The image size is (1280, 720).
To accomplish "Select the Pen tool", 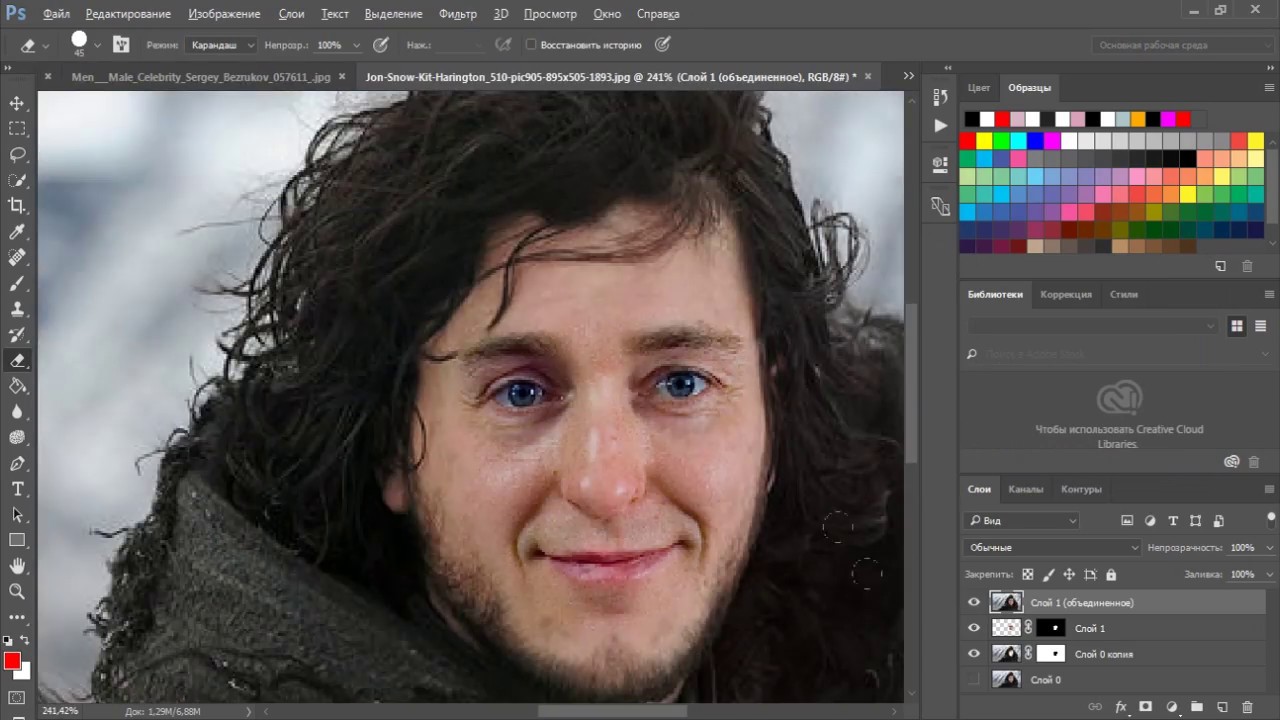I will [x=17, y=463].
